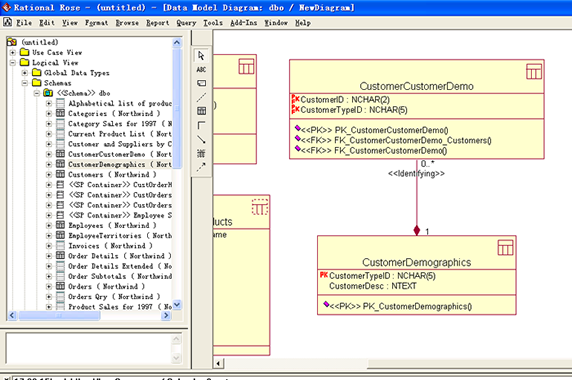The image size is (572, 380).
Task: Select the anchor note line tool
Action: (x=201, y=97)
